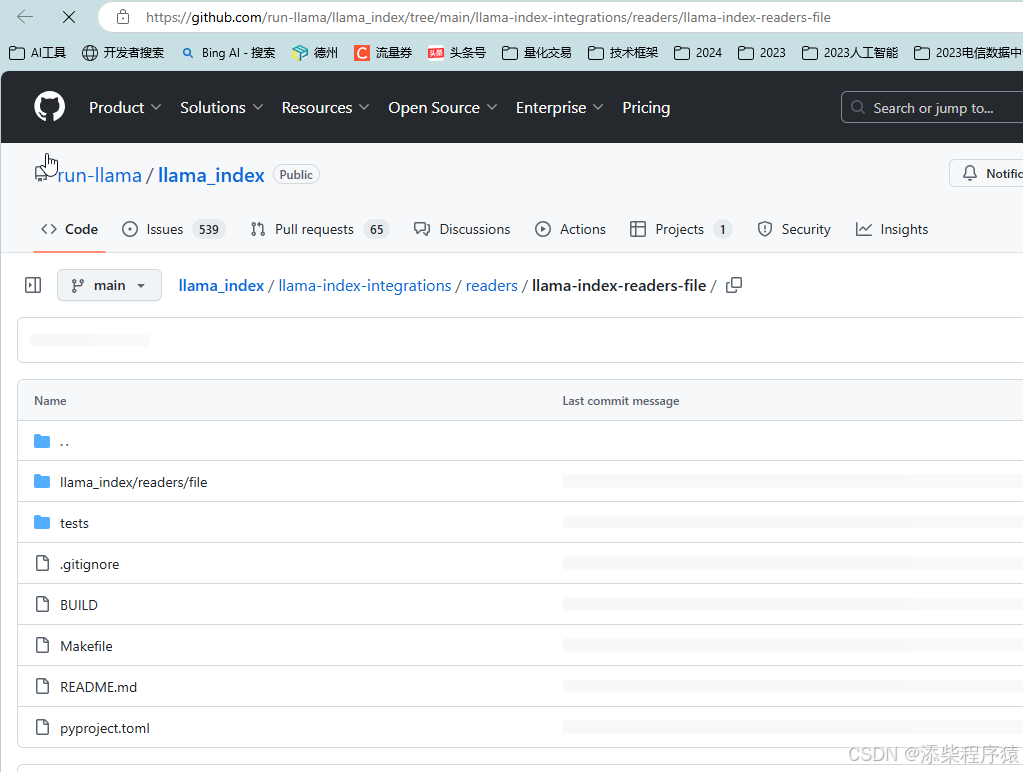1023x772 pixels.
Task: Open the 2024 bookmark folder
Action: [698, 53]
